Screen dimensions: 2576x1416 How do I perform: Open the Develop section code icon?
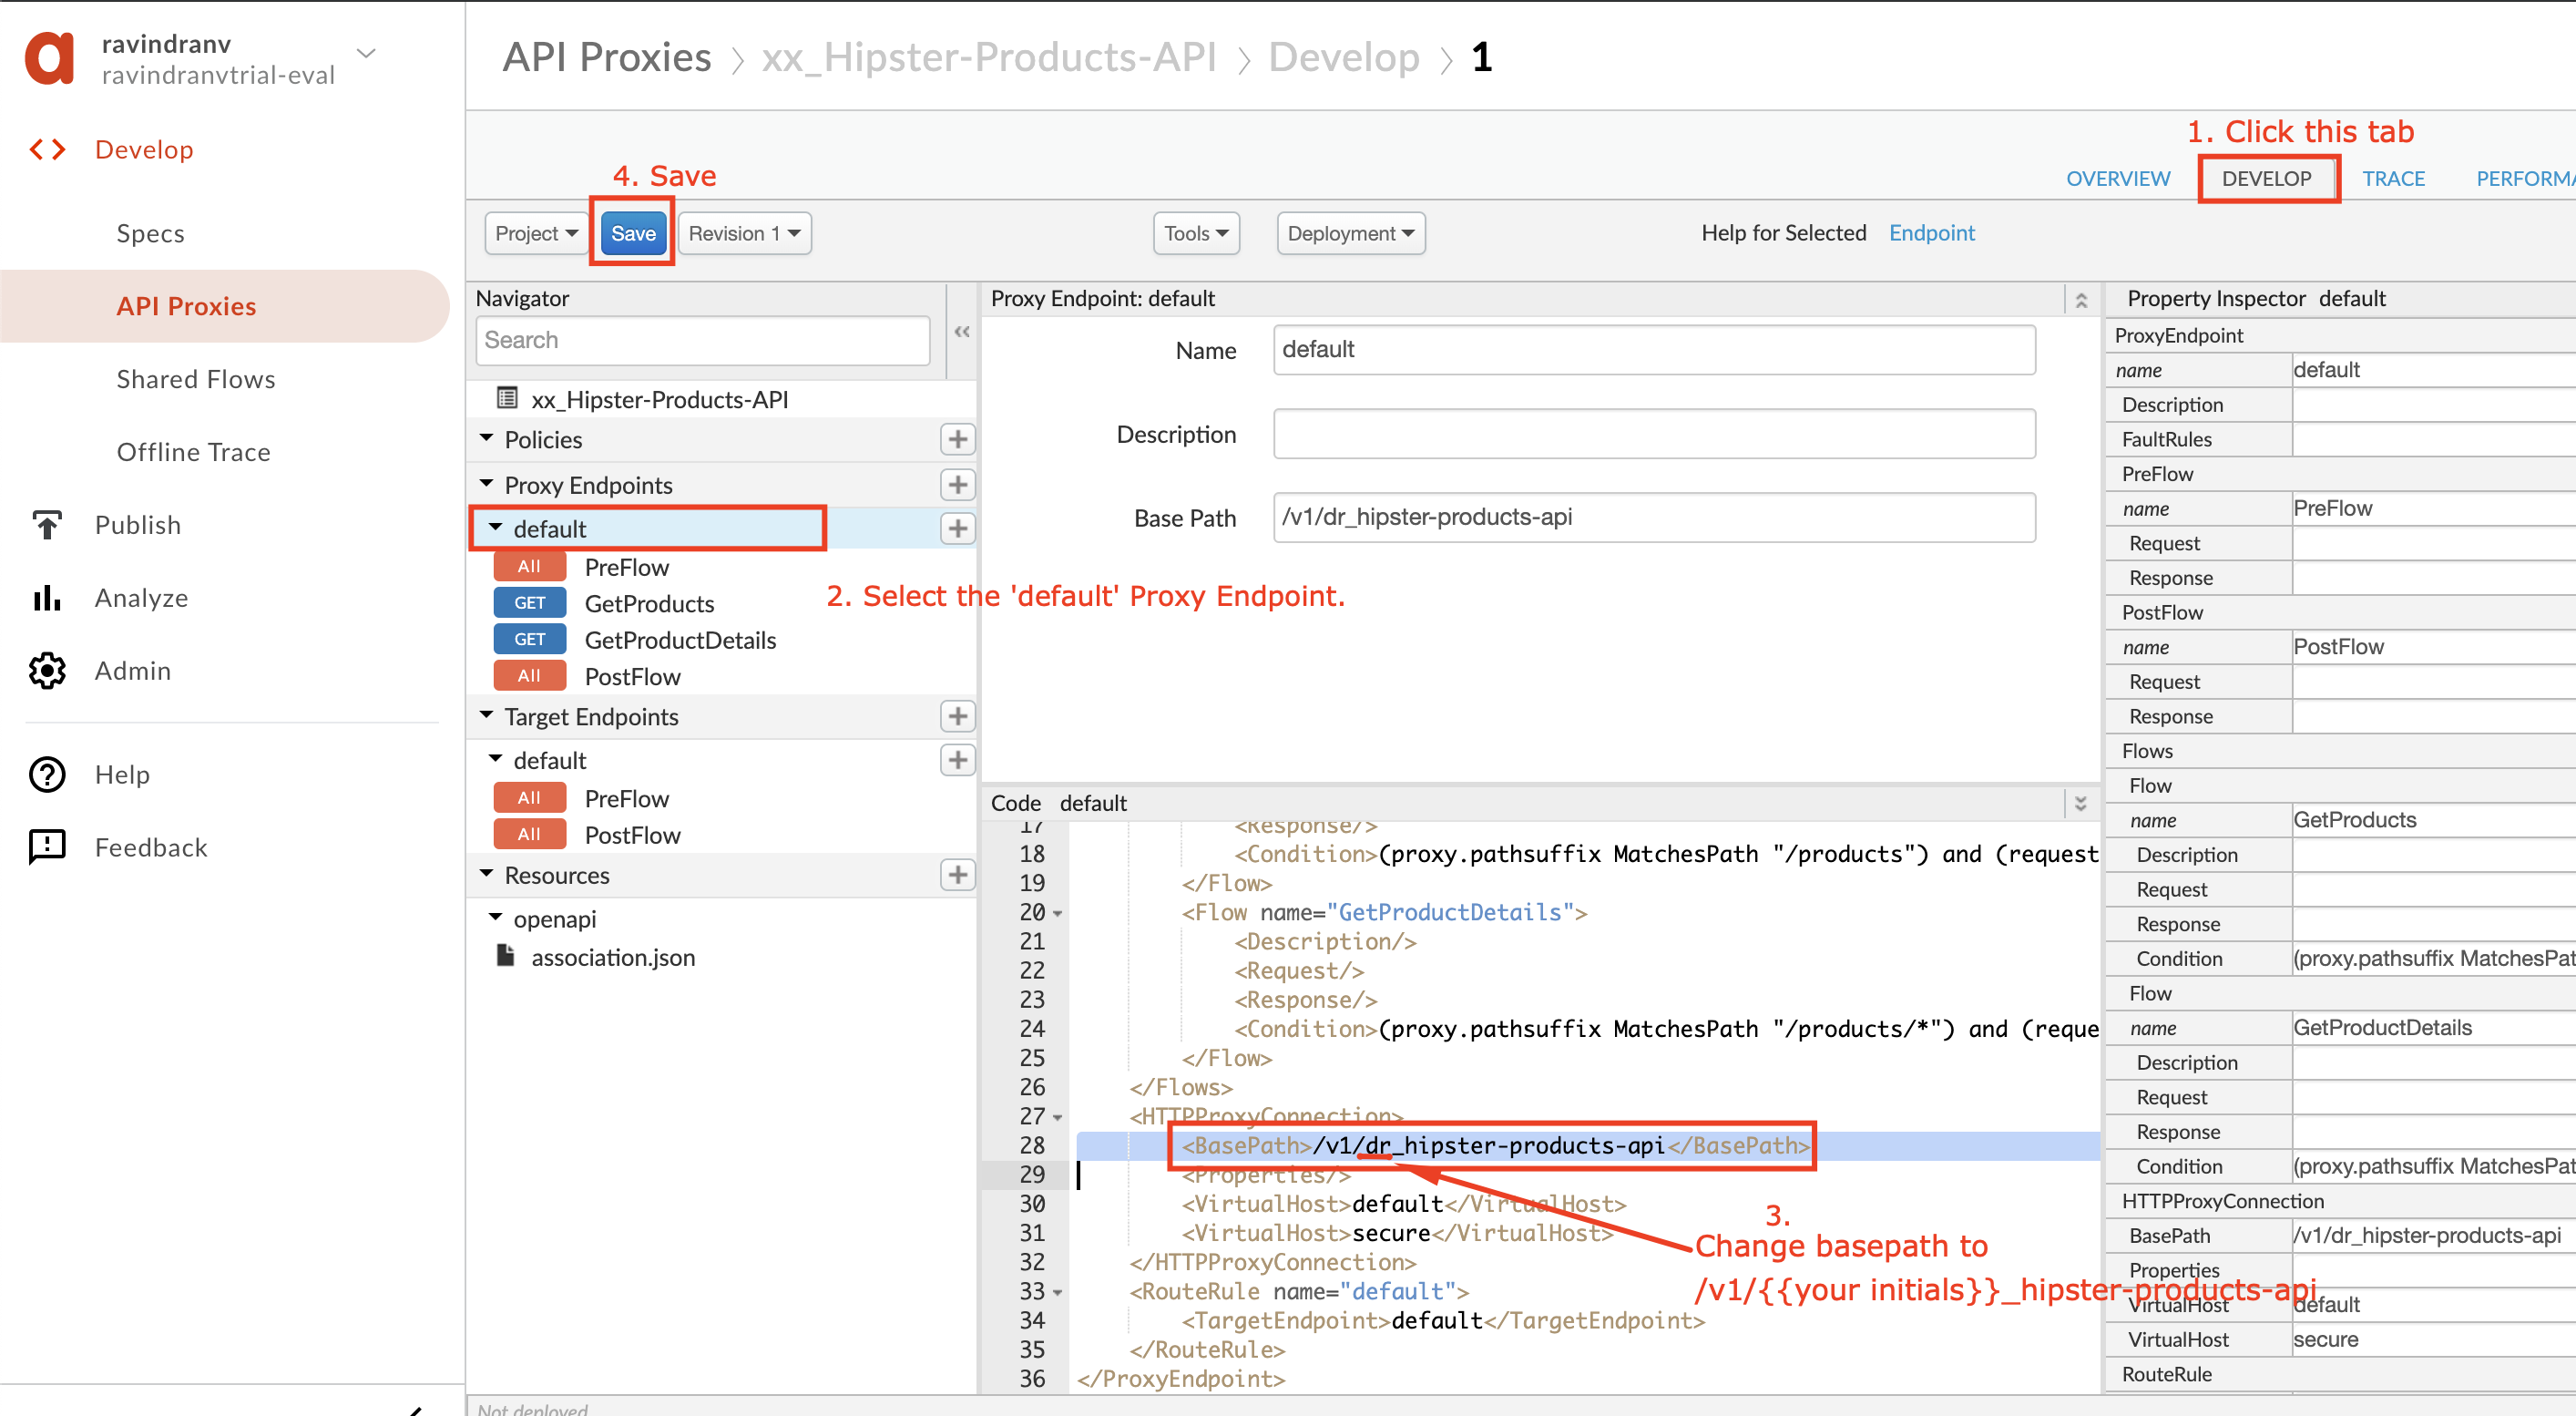click(x=47, y=150)
